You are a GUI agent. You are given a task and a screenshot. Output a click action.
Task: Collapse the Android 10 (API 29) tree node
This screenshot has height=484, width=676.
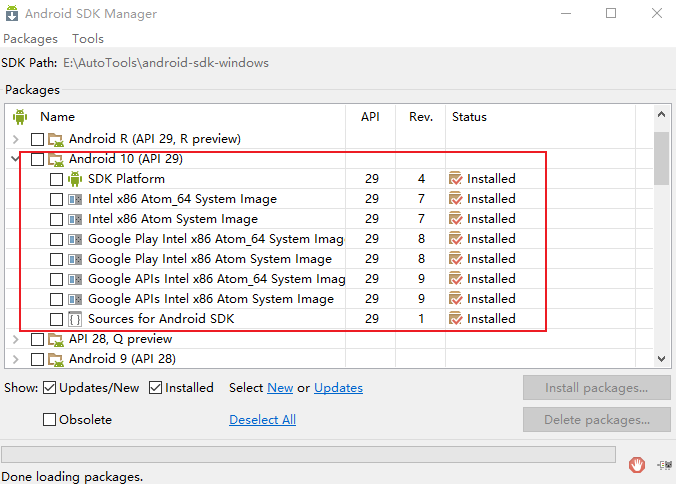(16, 159)
